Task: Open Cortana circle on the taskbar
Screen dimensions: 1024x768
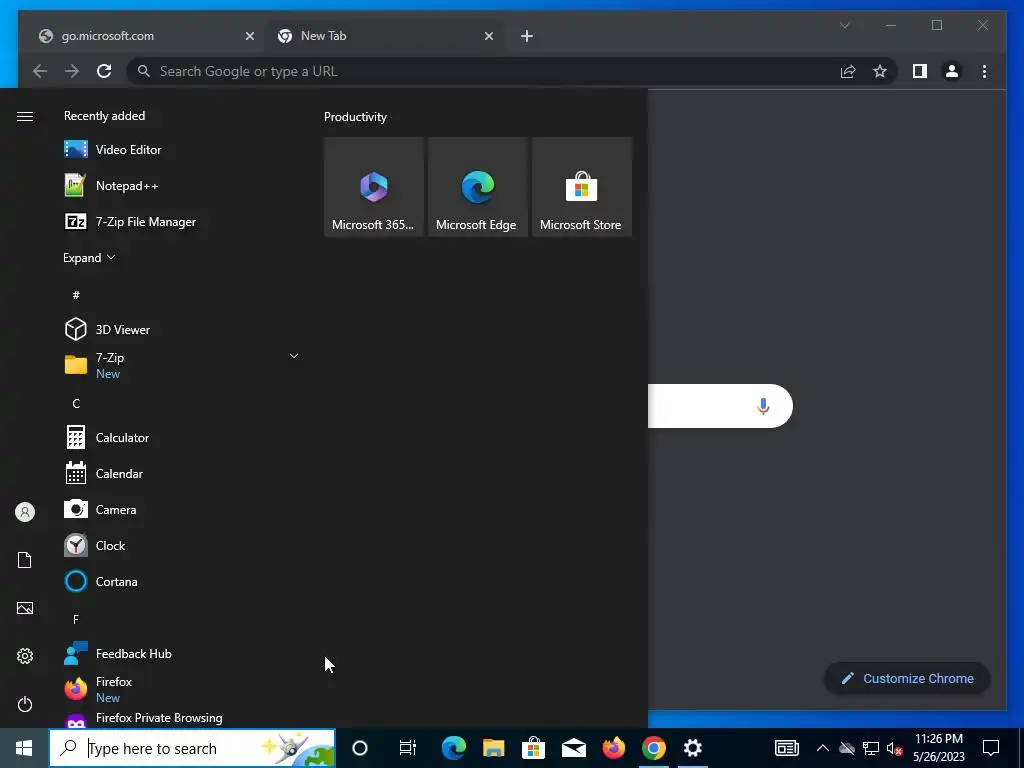Action: click(360, 748)
